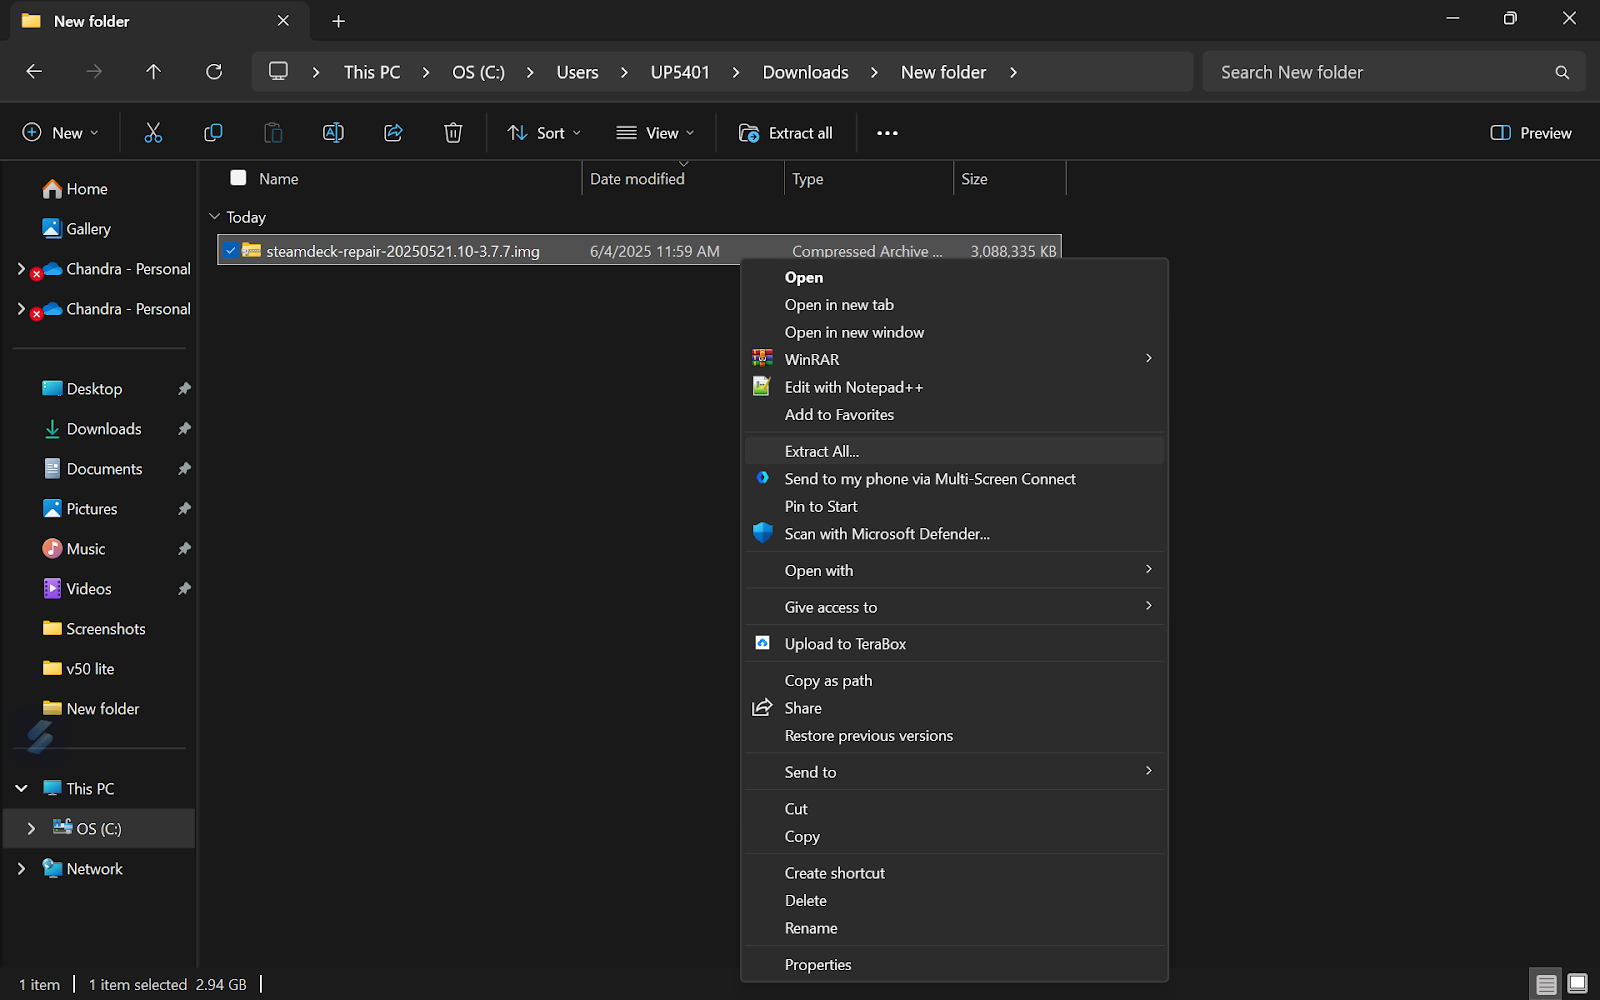Open Gallery in navigation pane

[76, 229]
